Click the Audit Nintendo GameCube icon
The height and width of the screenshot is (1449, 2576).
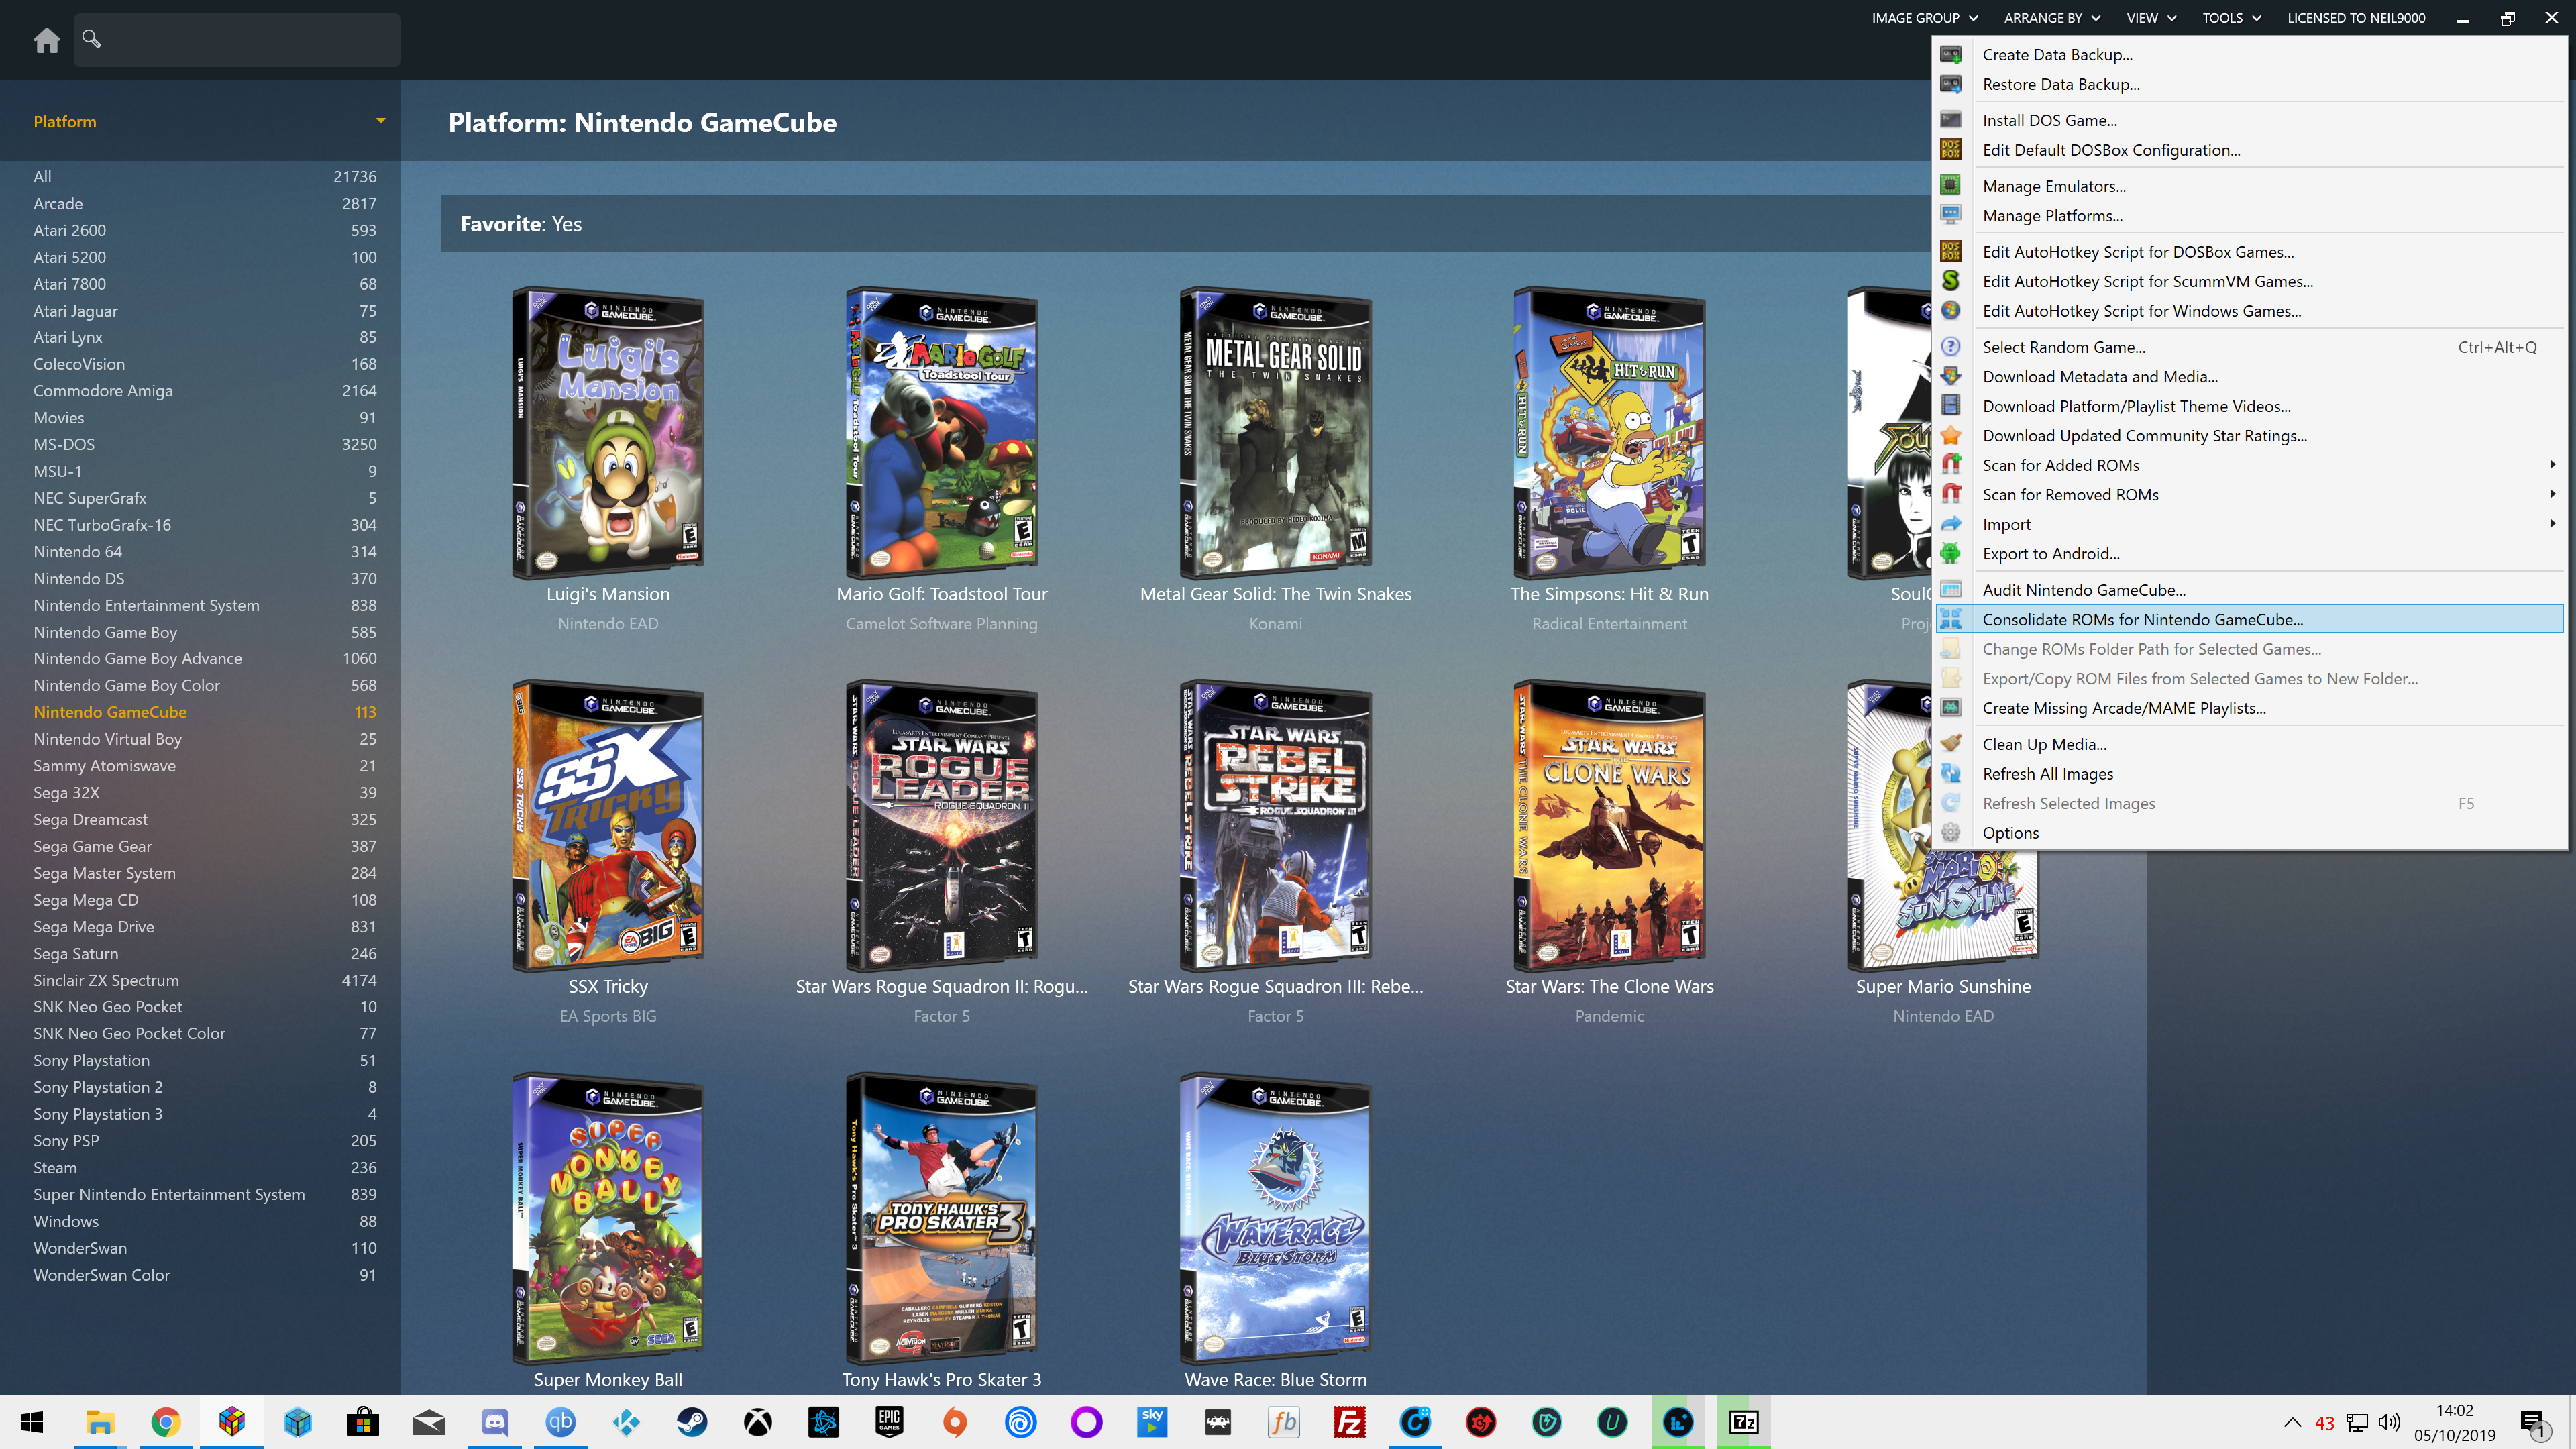point(1951,589)
